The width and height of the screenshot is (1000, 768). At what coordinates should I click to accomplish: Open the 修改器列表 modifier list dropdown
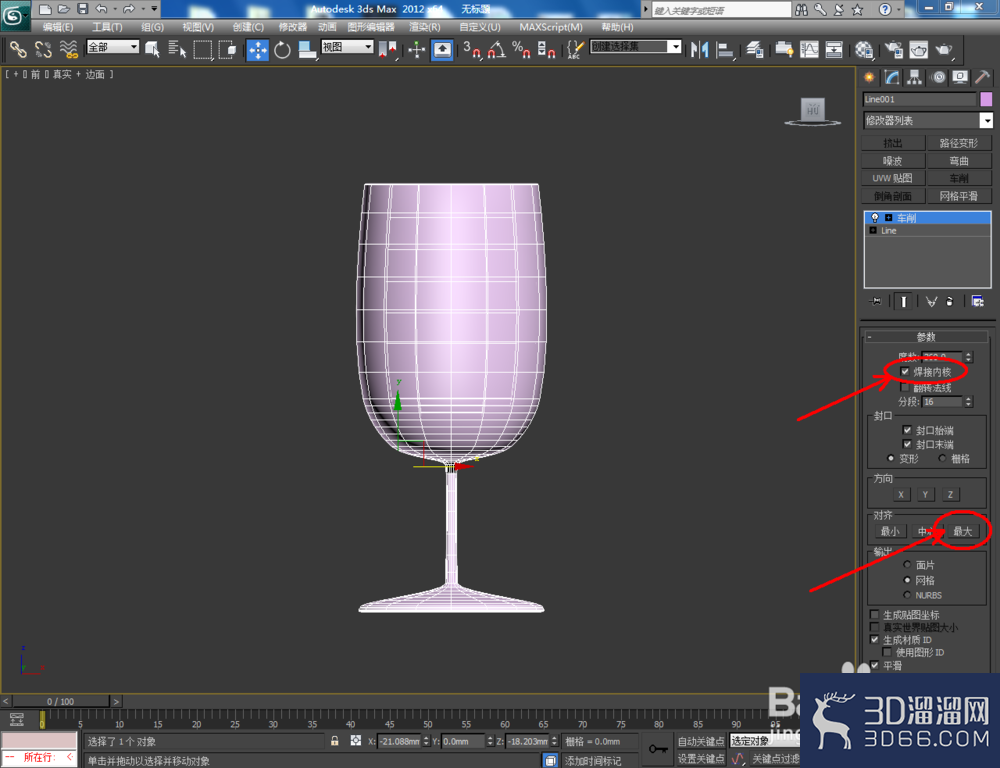[927, 120]
